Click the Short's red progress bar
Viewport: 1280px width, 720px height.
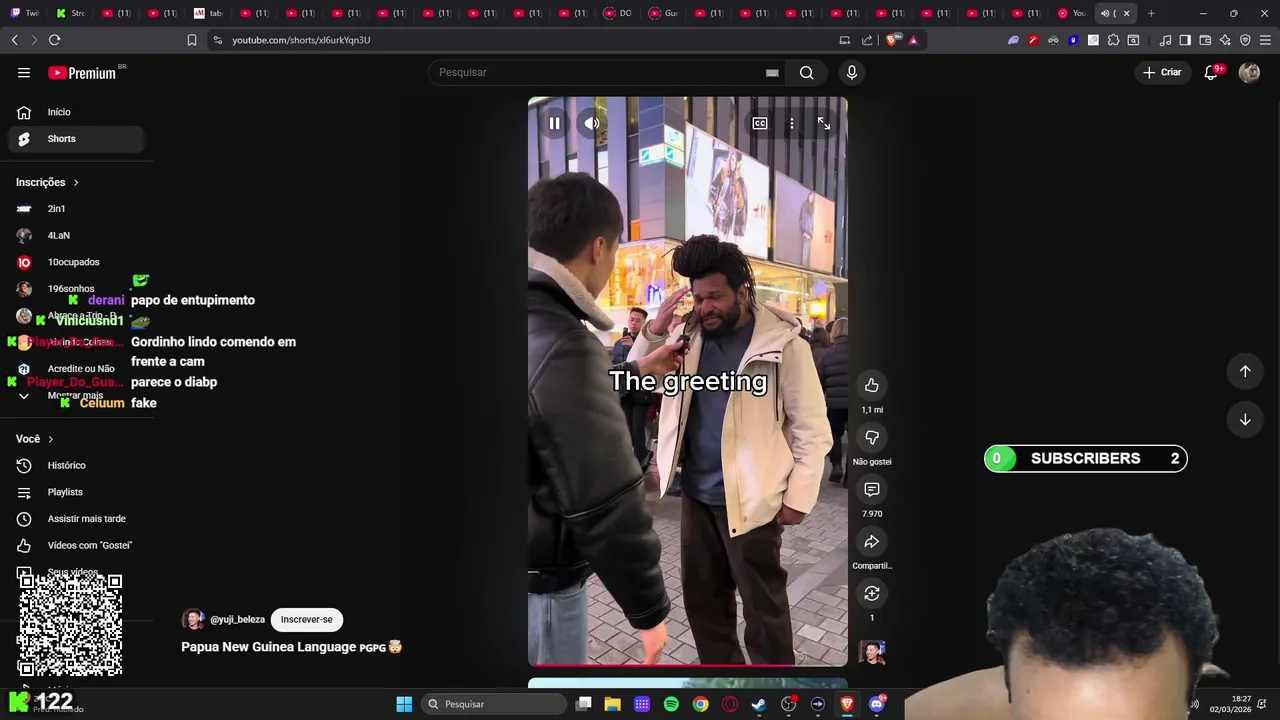tap(688, 664)
